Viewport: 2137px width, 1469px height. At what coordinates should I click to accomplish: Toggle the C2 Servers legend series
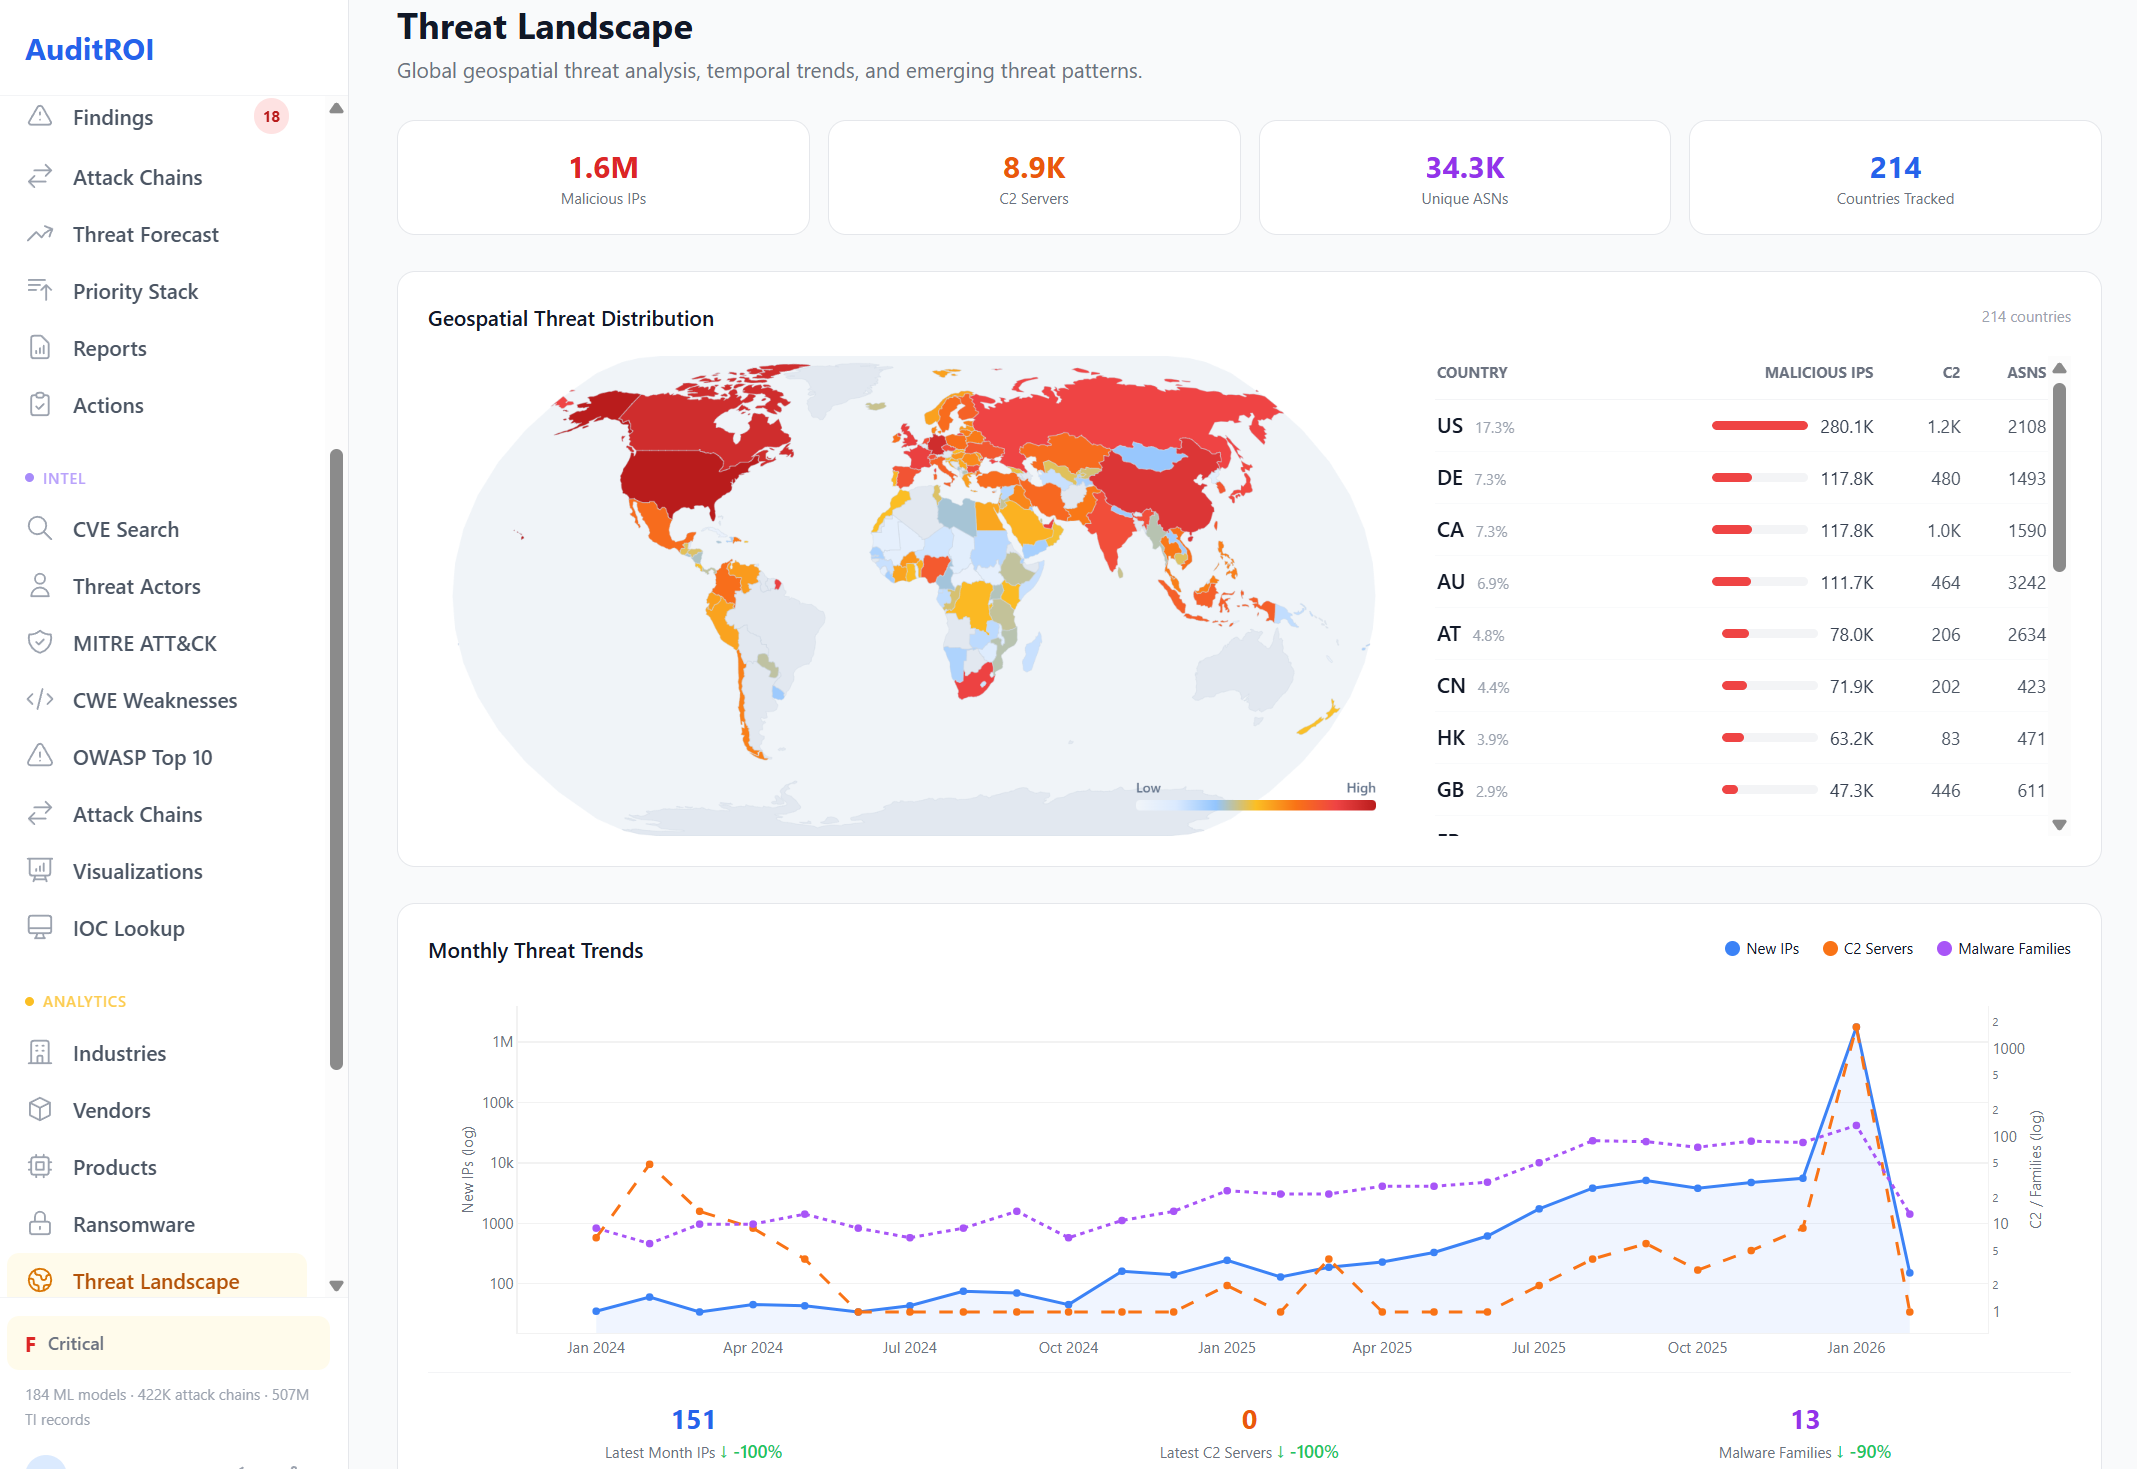(1868, 948)
